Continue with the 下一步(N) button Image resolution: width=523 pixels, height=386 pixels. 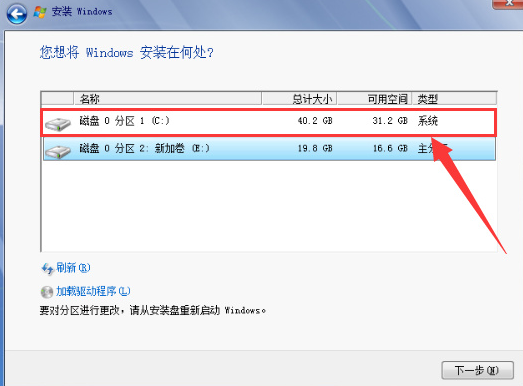pos(477,370)
